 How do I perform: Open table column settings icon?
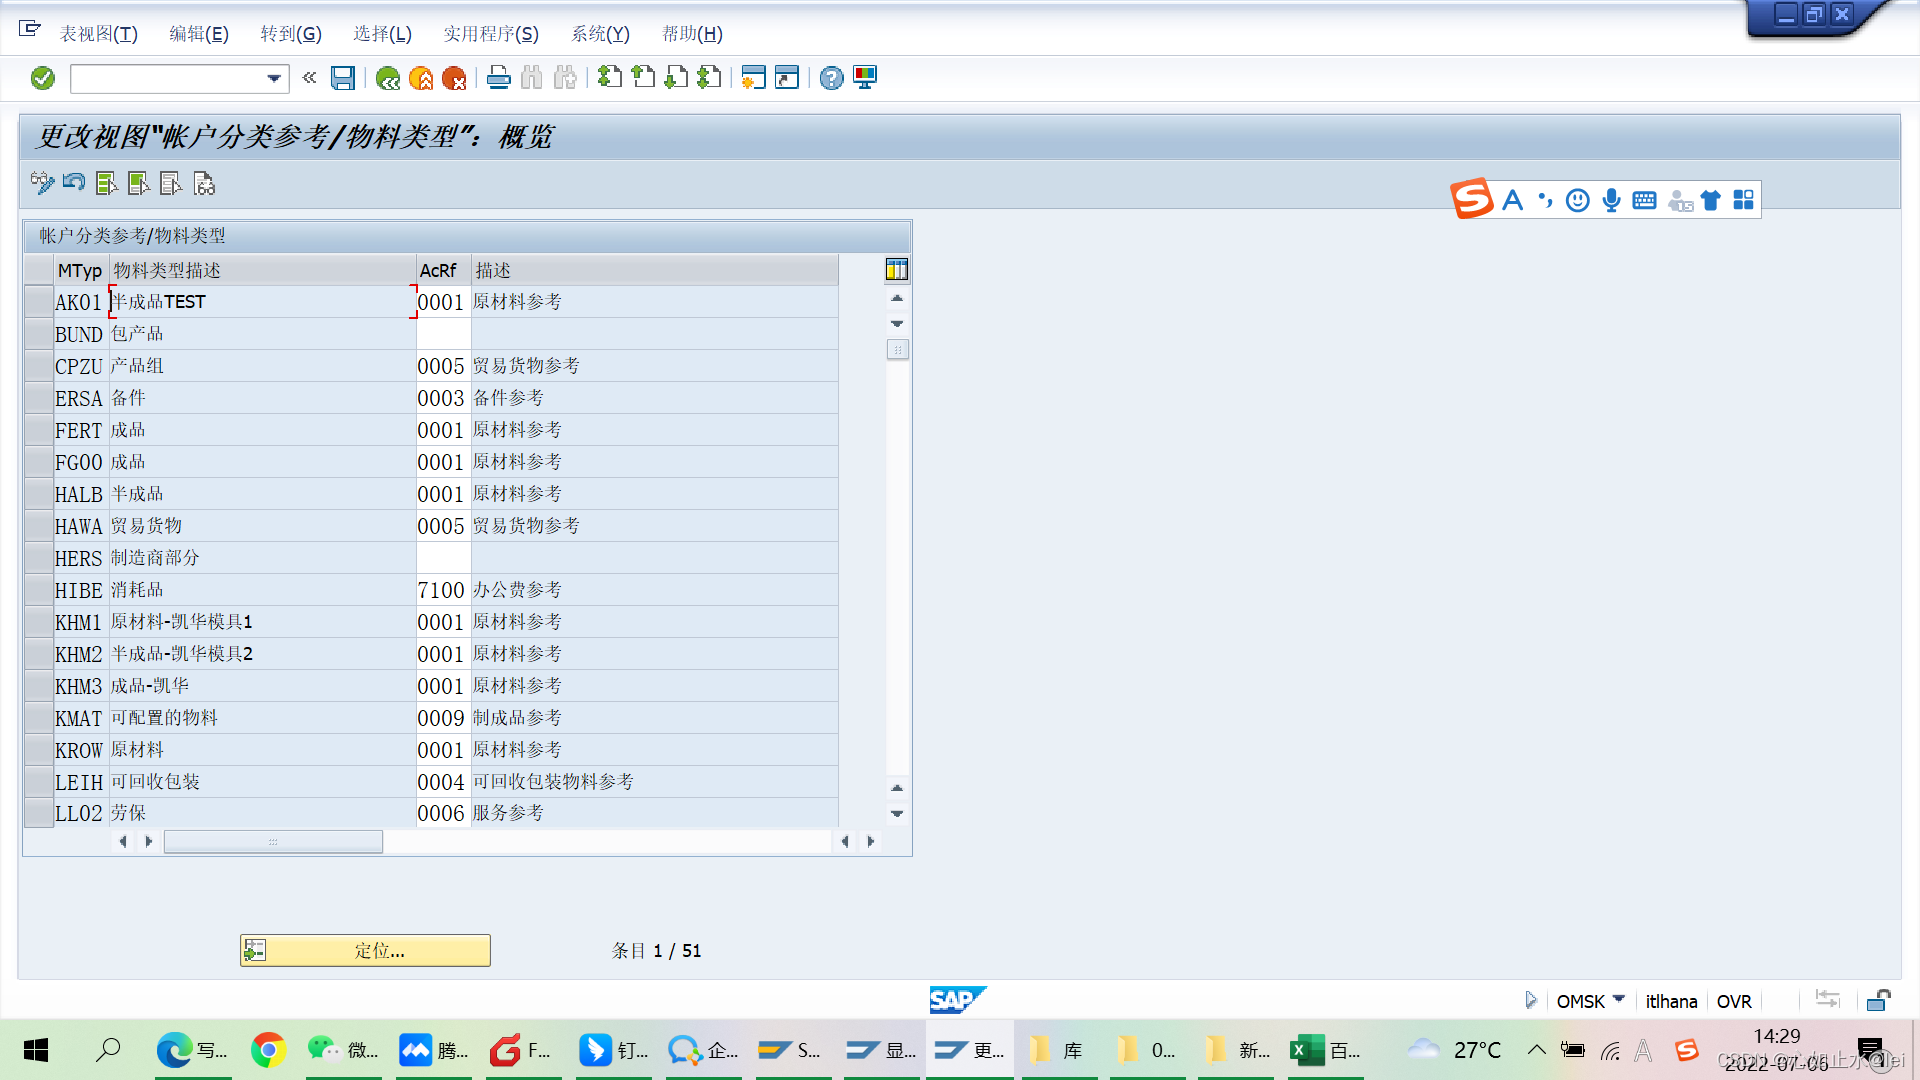point(896,269)
